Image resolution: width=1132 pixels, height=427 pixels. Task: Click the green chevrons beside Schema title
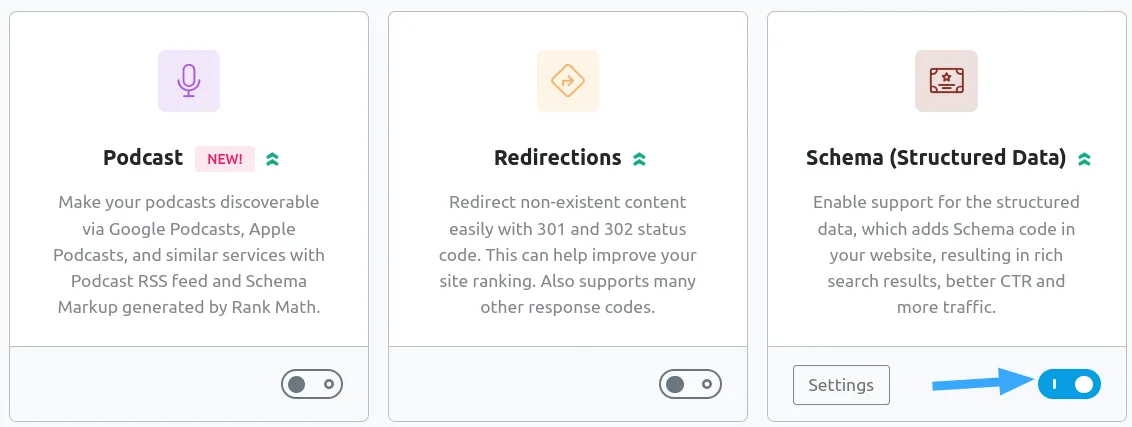coord(1084,158)
